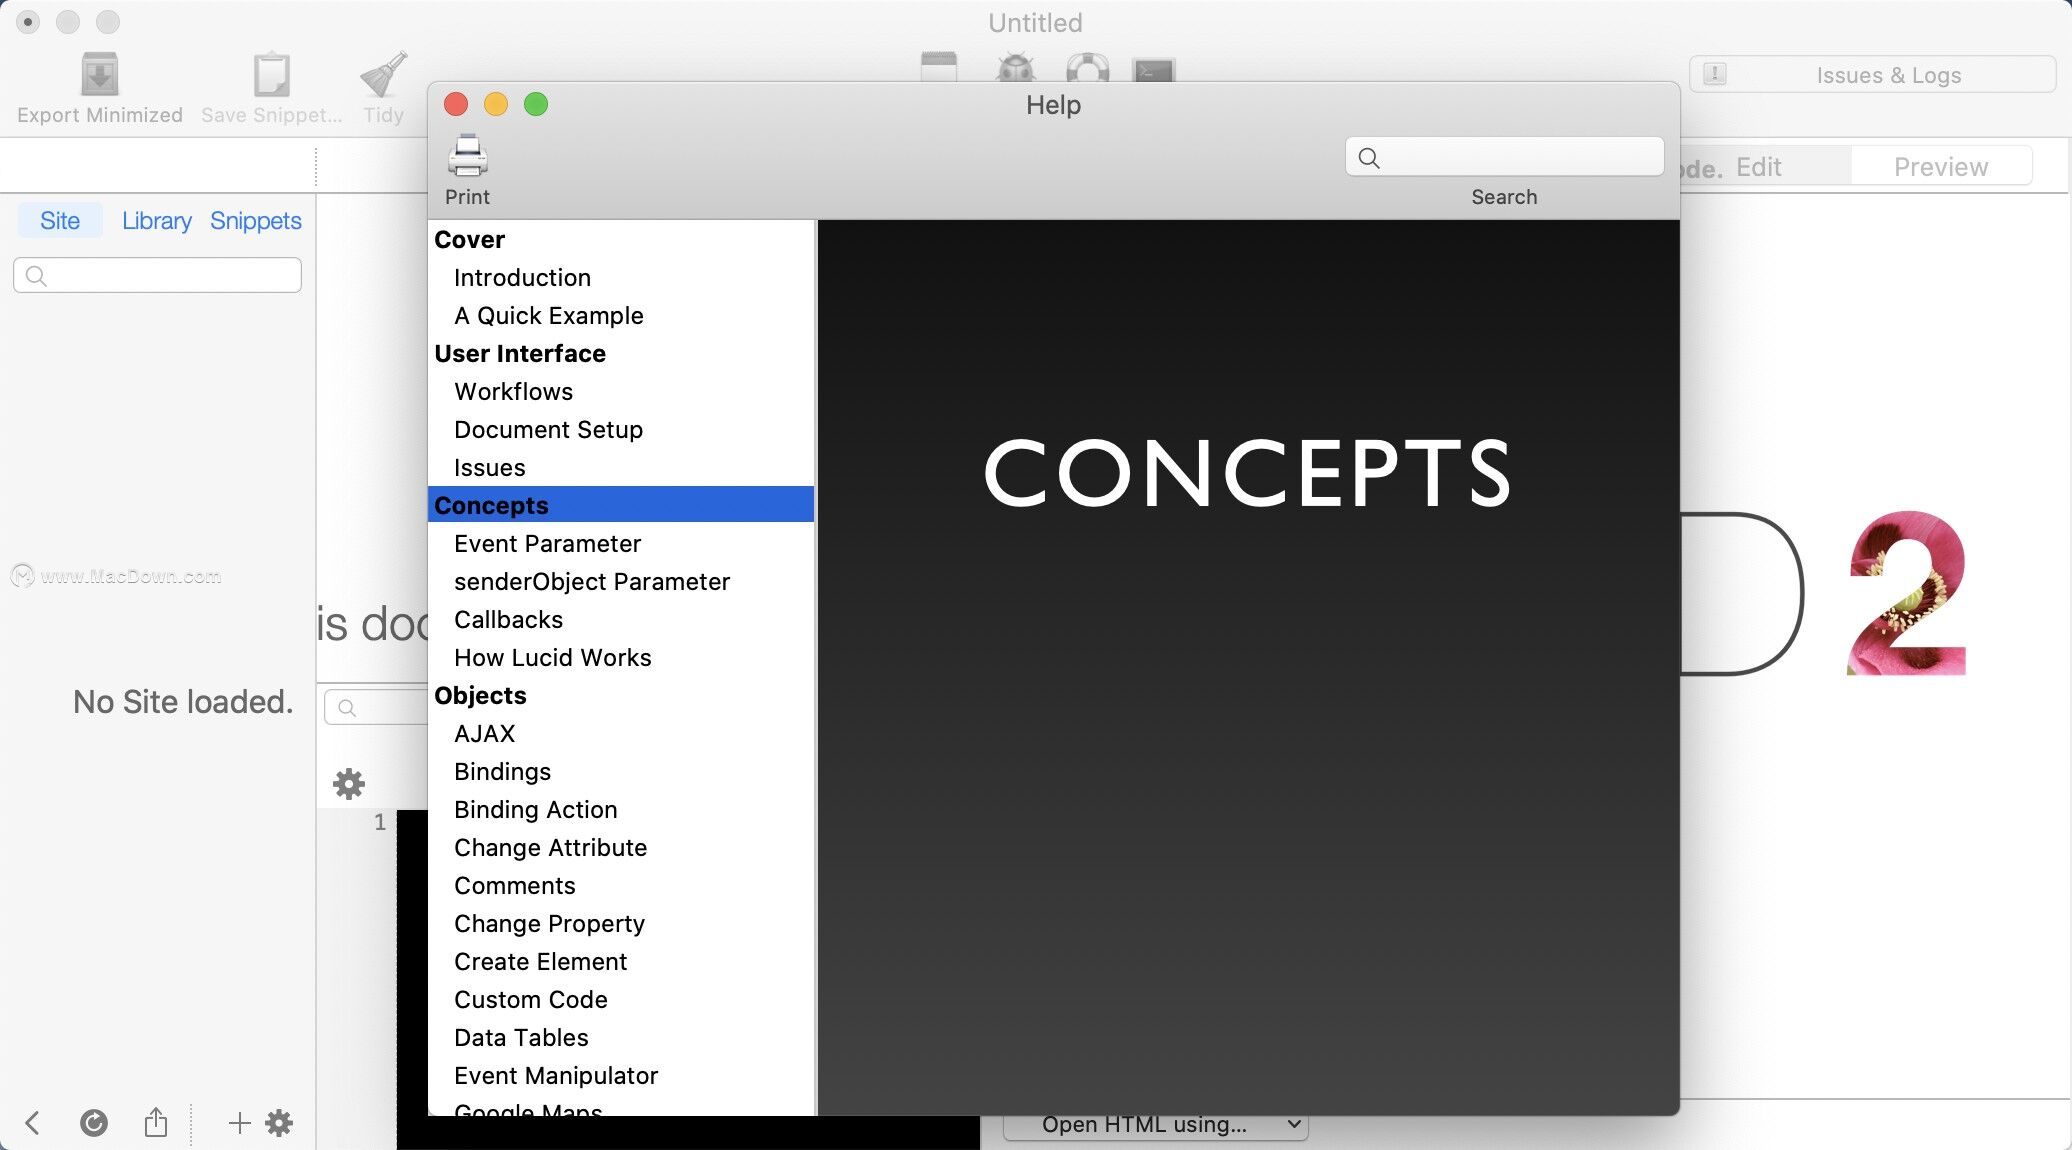
Task: Click the lifebuoy help icon in toolbar
Action: coord(1087,68)
